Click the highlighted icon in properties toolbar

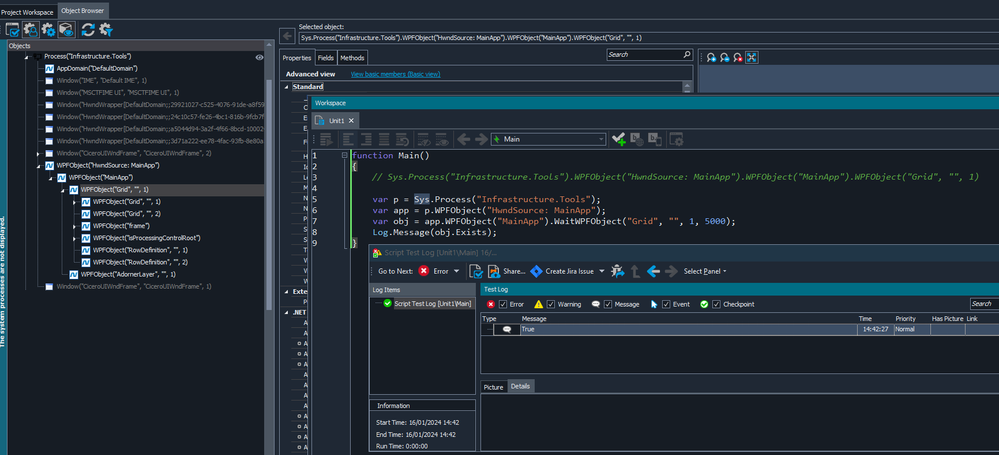751,58
